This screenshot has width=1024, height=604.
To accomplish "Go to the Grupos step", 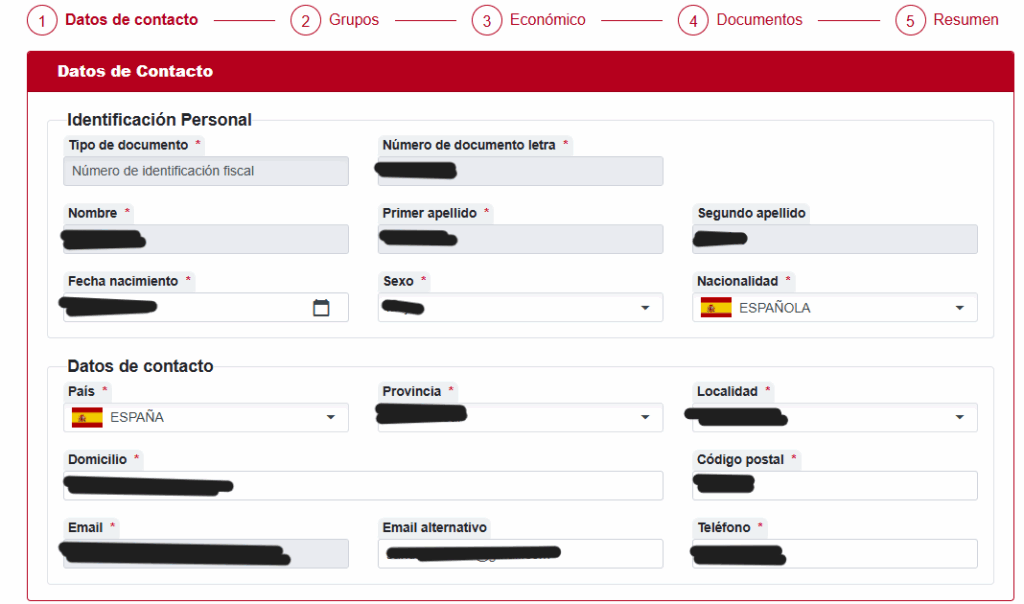I will [x=354, y=20].
